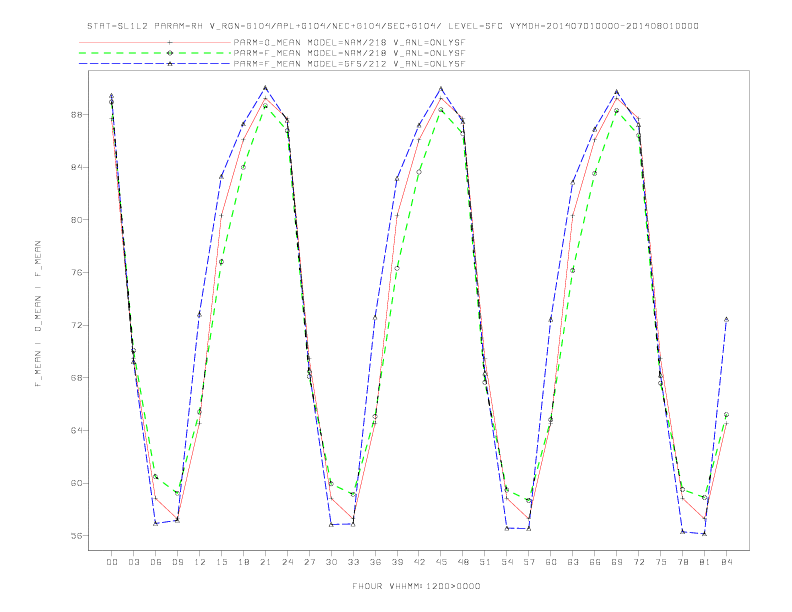Viewport: 792px width, 612px height.
Task: Click the triangle marker on the blue legend line
Action: pos(170,64)
